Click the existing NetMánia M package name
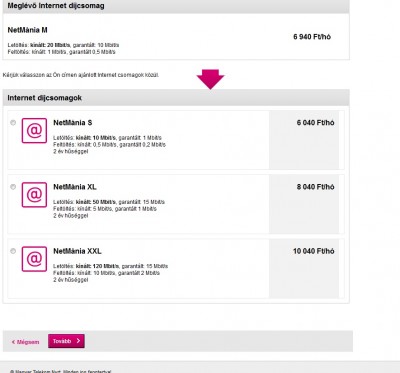Screen dimensions: 400x373 tap(27, 30)
